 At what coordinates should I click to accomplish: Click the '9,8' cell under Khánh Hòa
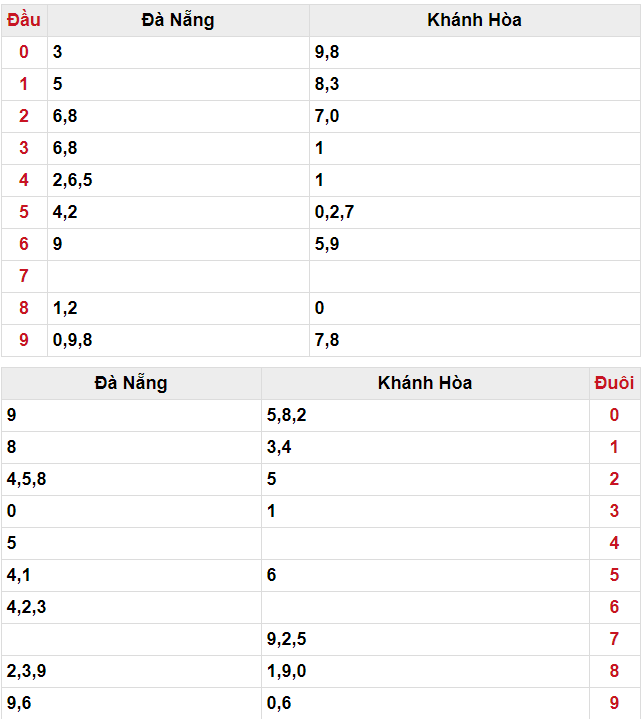(327, 53)
